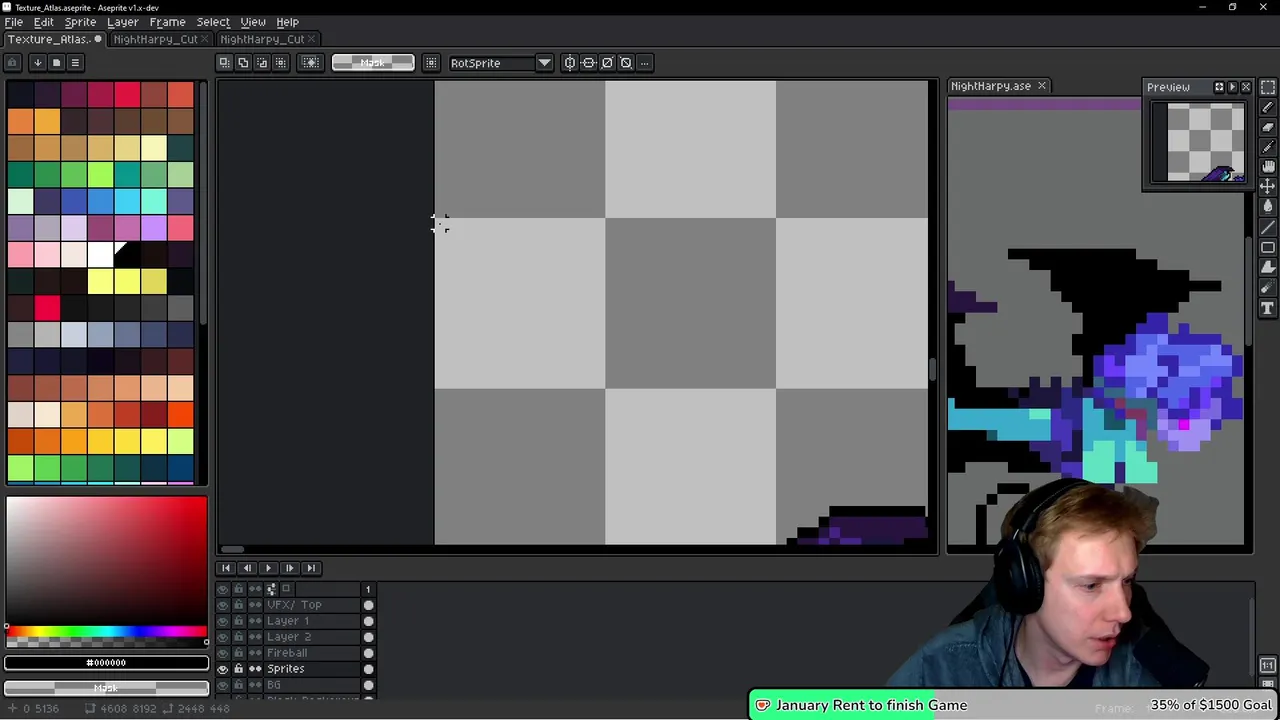The width and height of the screenshot is (1280, 720).
Task: Lock the Sprites layer
Action: [238, 669]
